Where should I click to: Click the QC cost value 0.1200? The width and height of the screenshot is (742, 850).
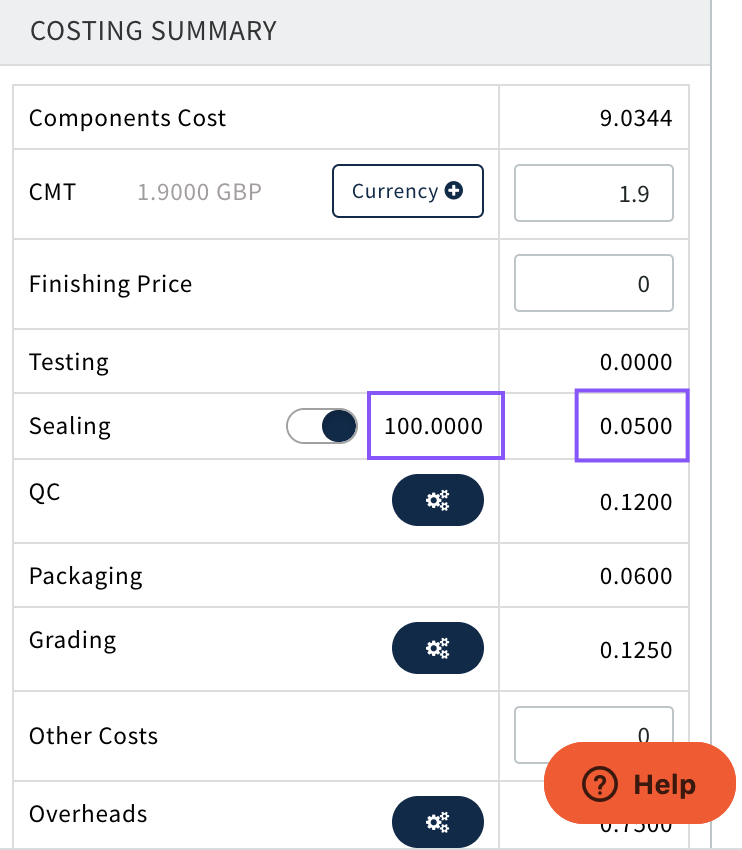tap(636, 502)
